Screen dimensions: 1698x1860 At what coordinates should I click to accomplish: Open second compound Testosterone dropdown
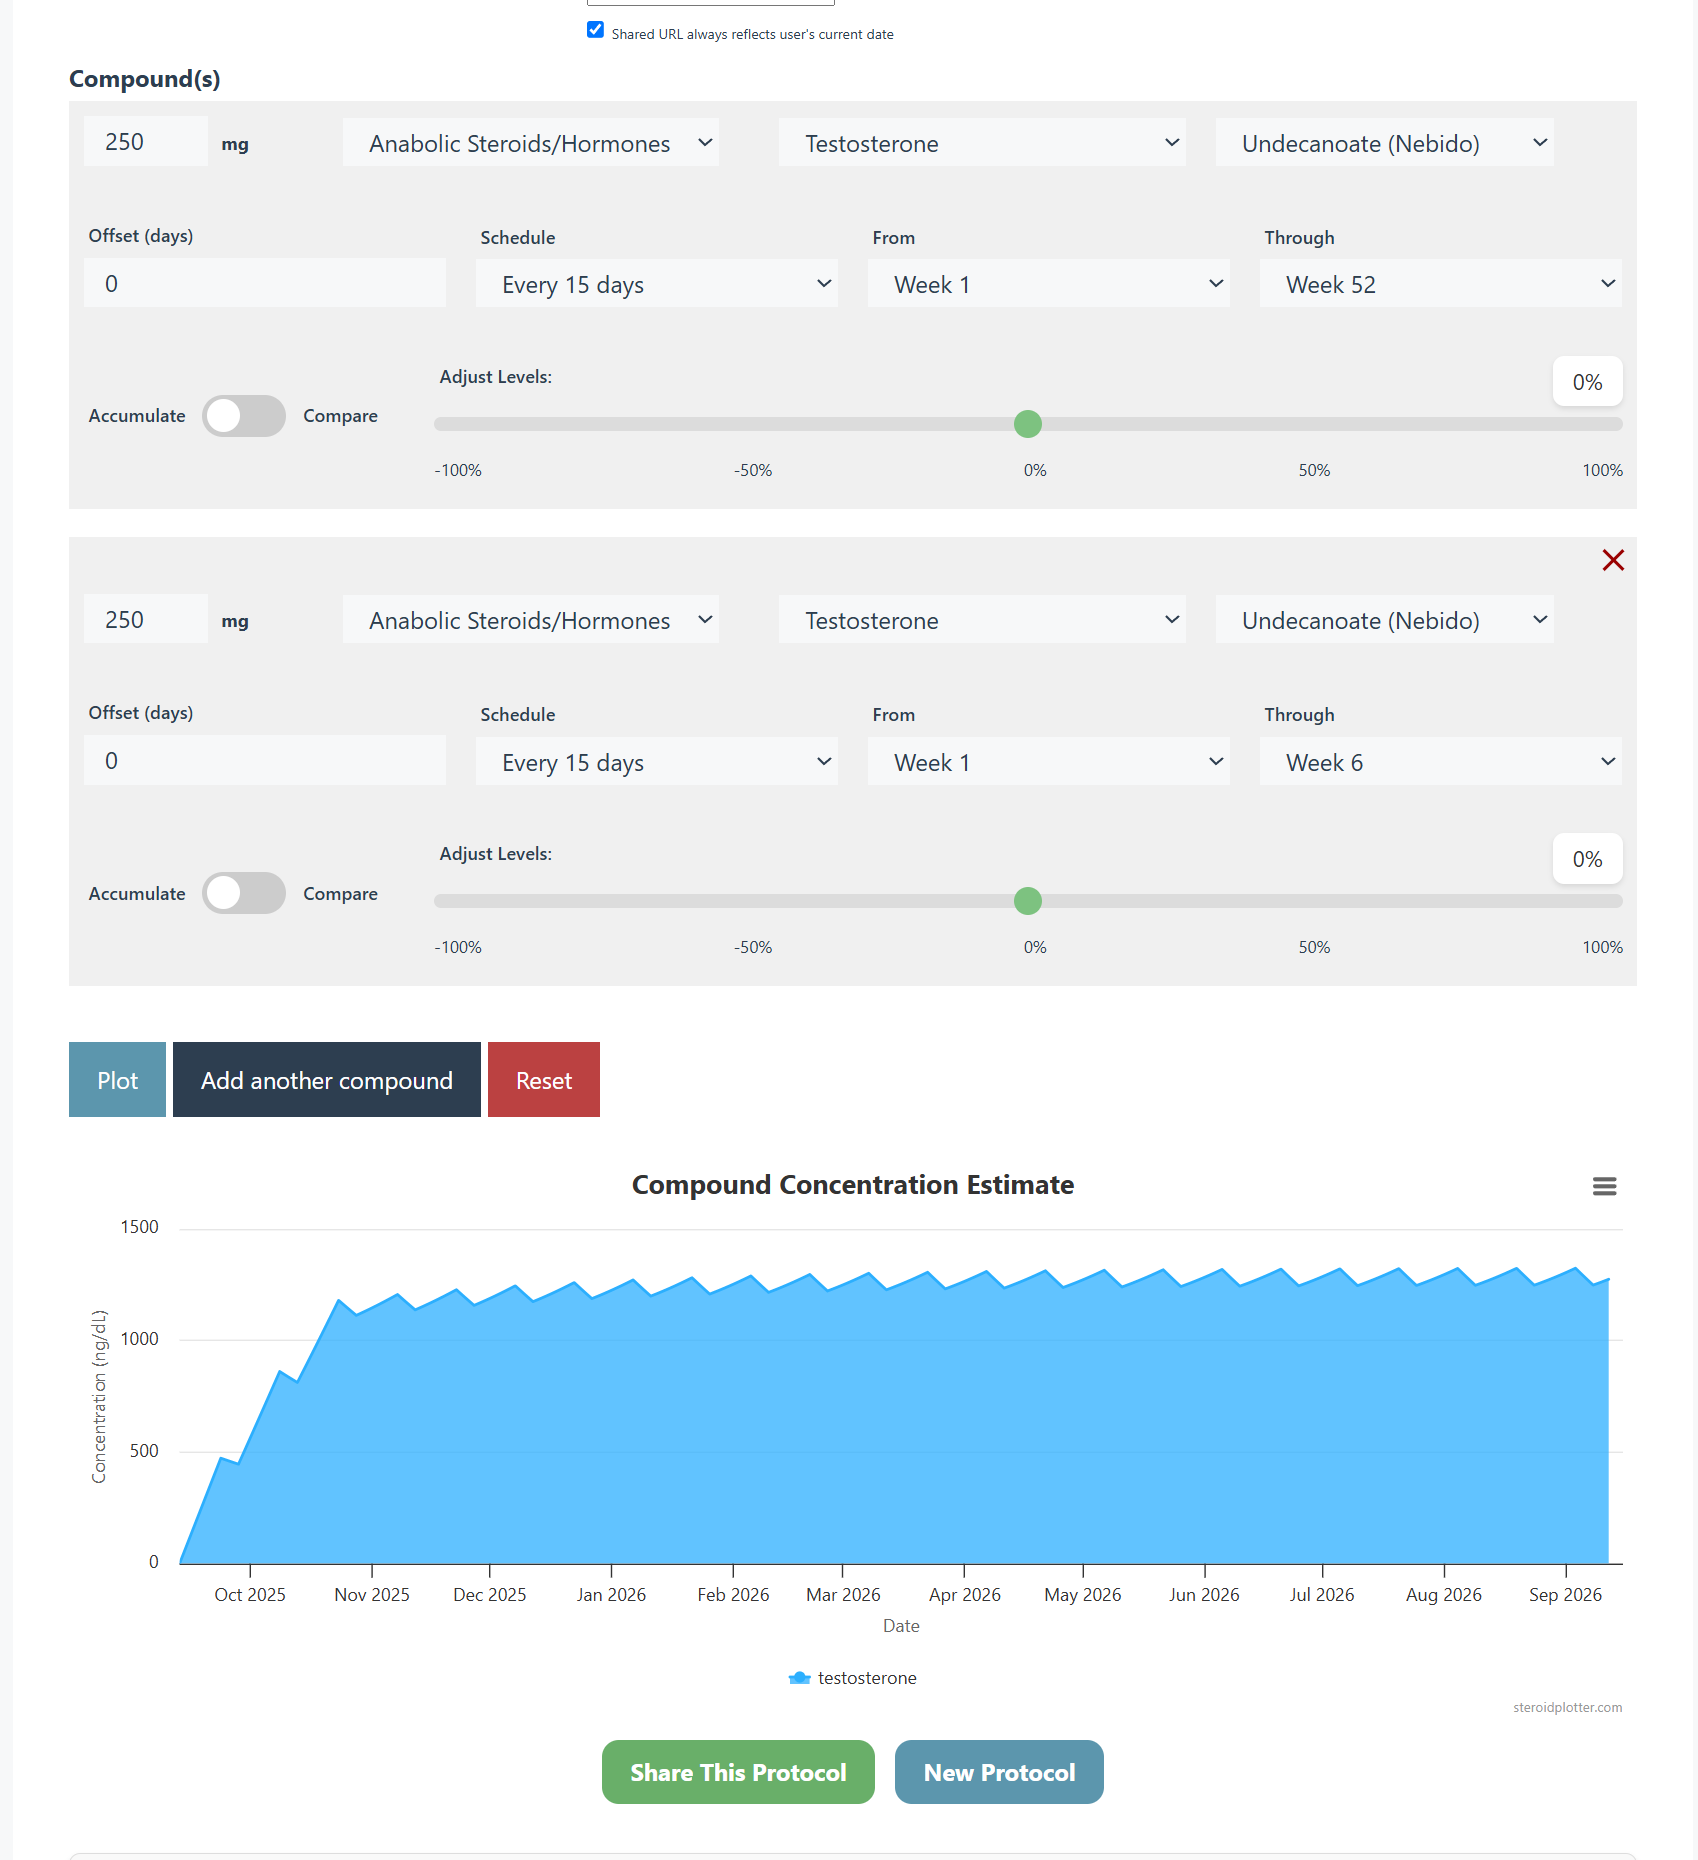[982, 620]
